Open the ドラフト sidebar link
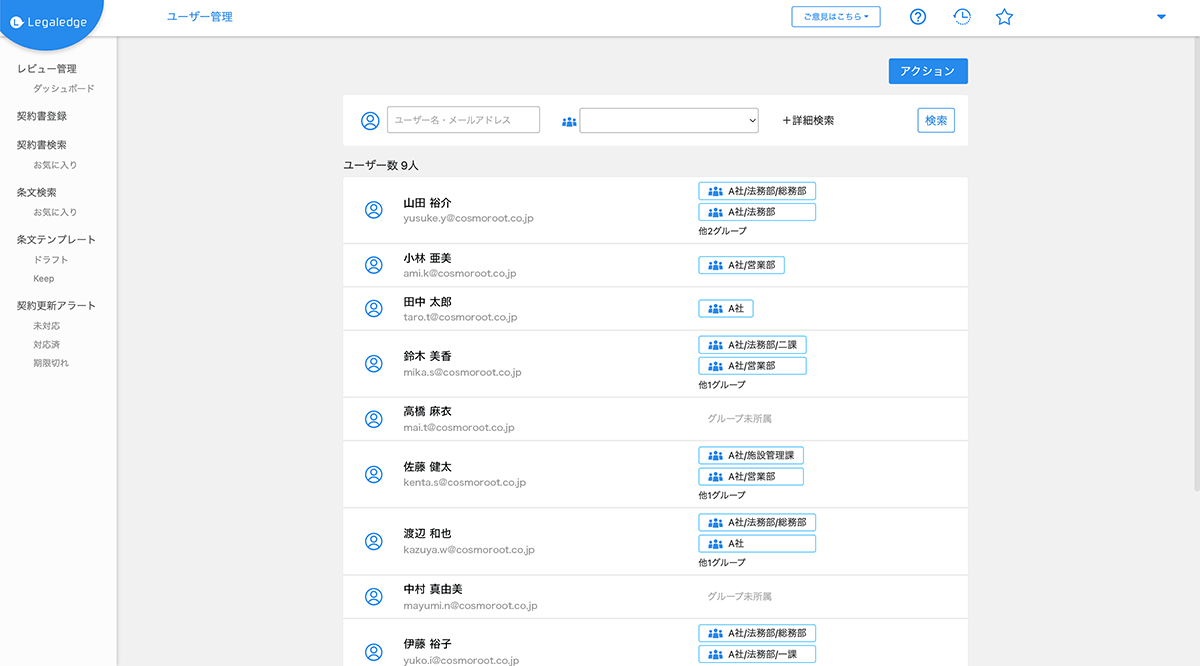 click(x=51, y=260)
